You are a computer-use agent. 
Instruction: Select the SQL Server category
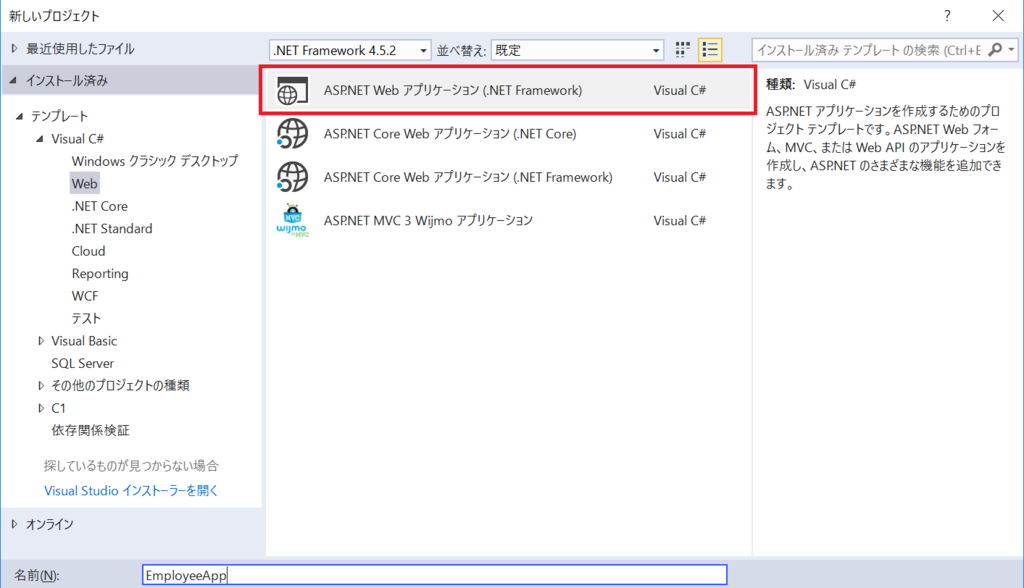(82, 363)
